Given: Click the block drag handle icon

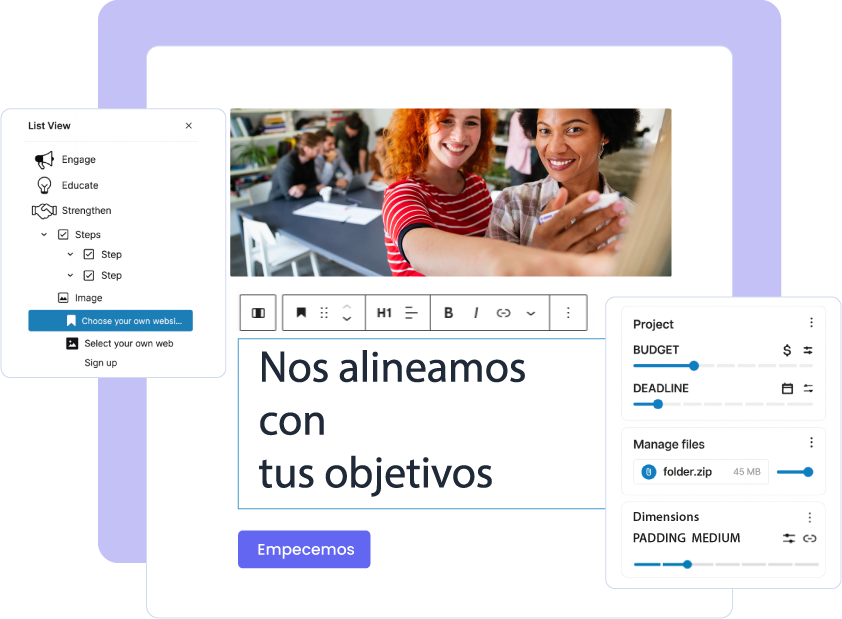Looking at the screenshot, I should coord(324,313).
